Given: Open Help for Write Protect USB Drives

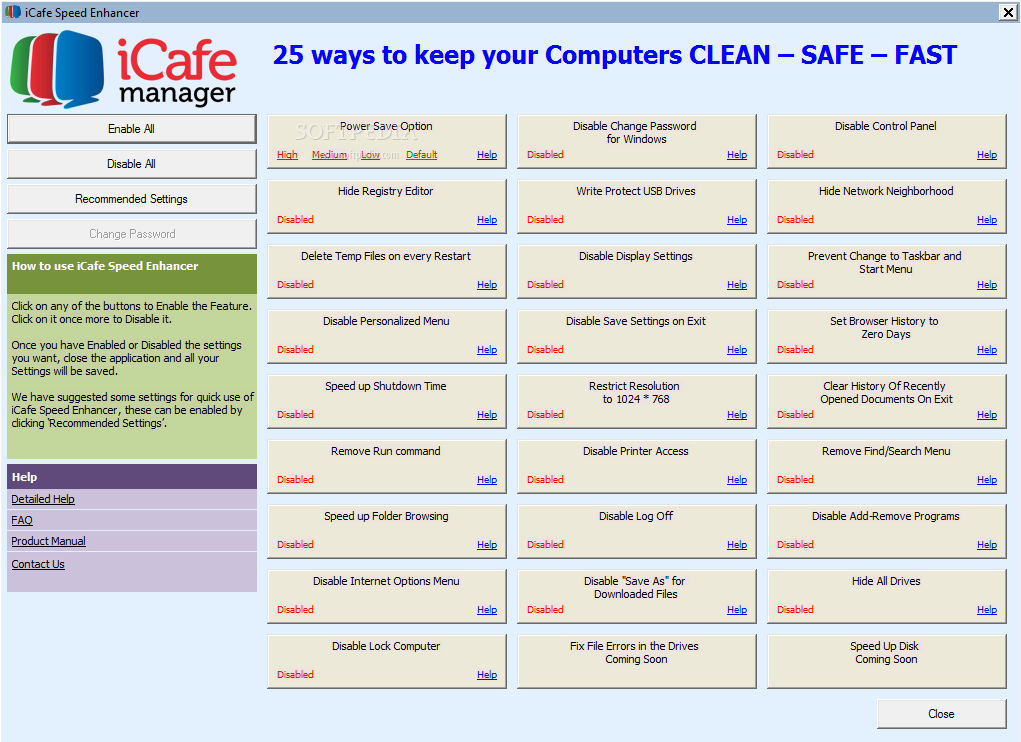Looking at the screenshot, I should tap(737, 220).
